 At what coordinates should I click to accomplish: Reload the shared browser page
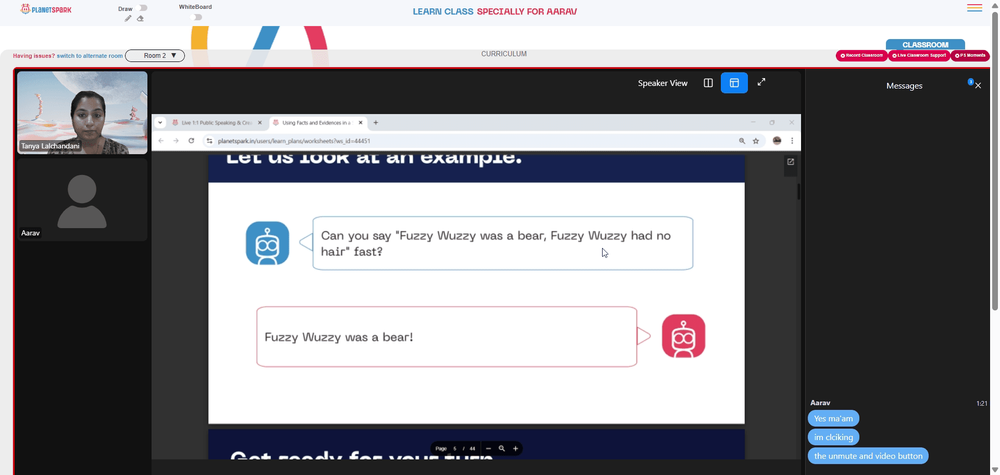pyautogui.click(x=191, y=140)
